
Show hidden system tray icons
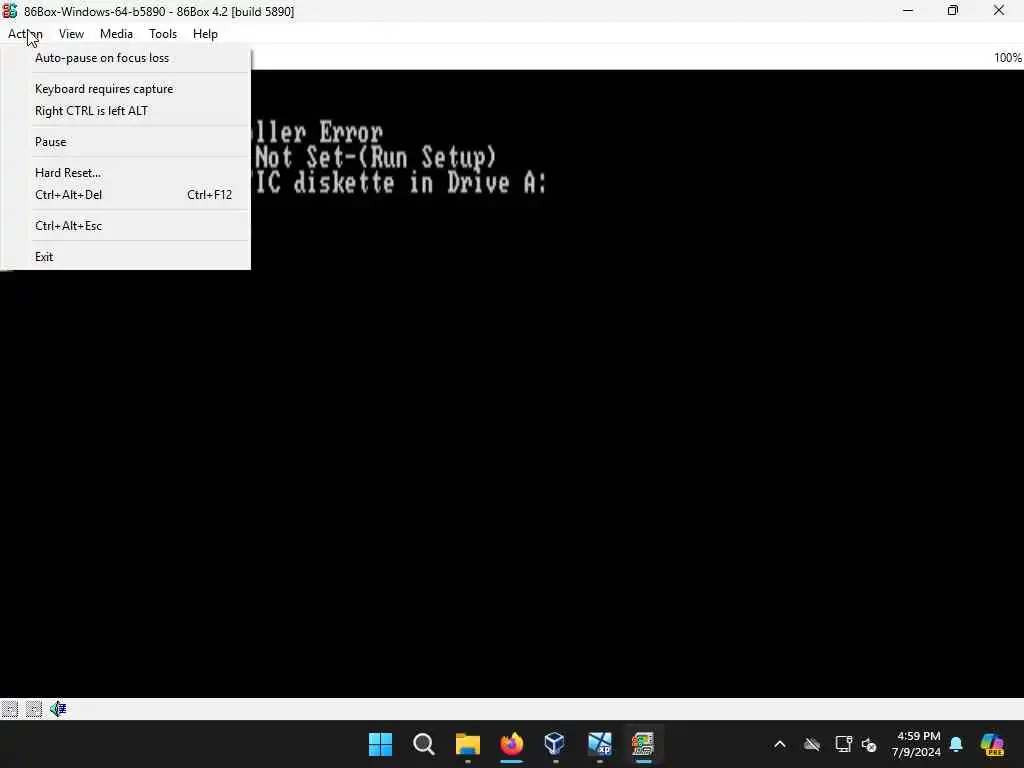click(780, 744)
